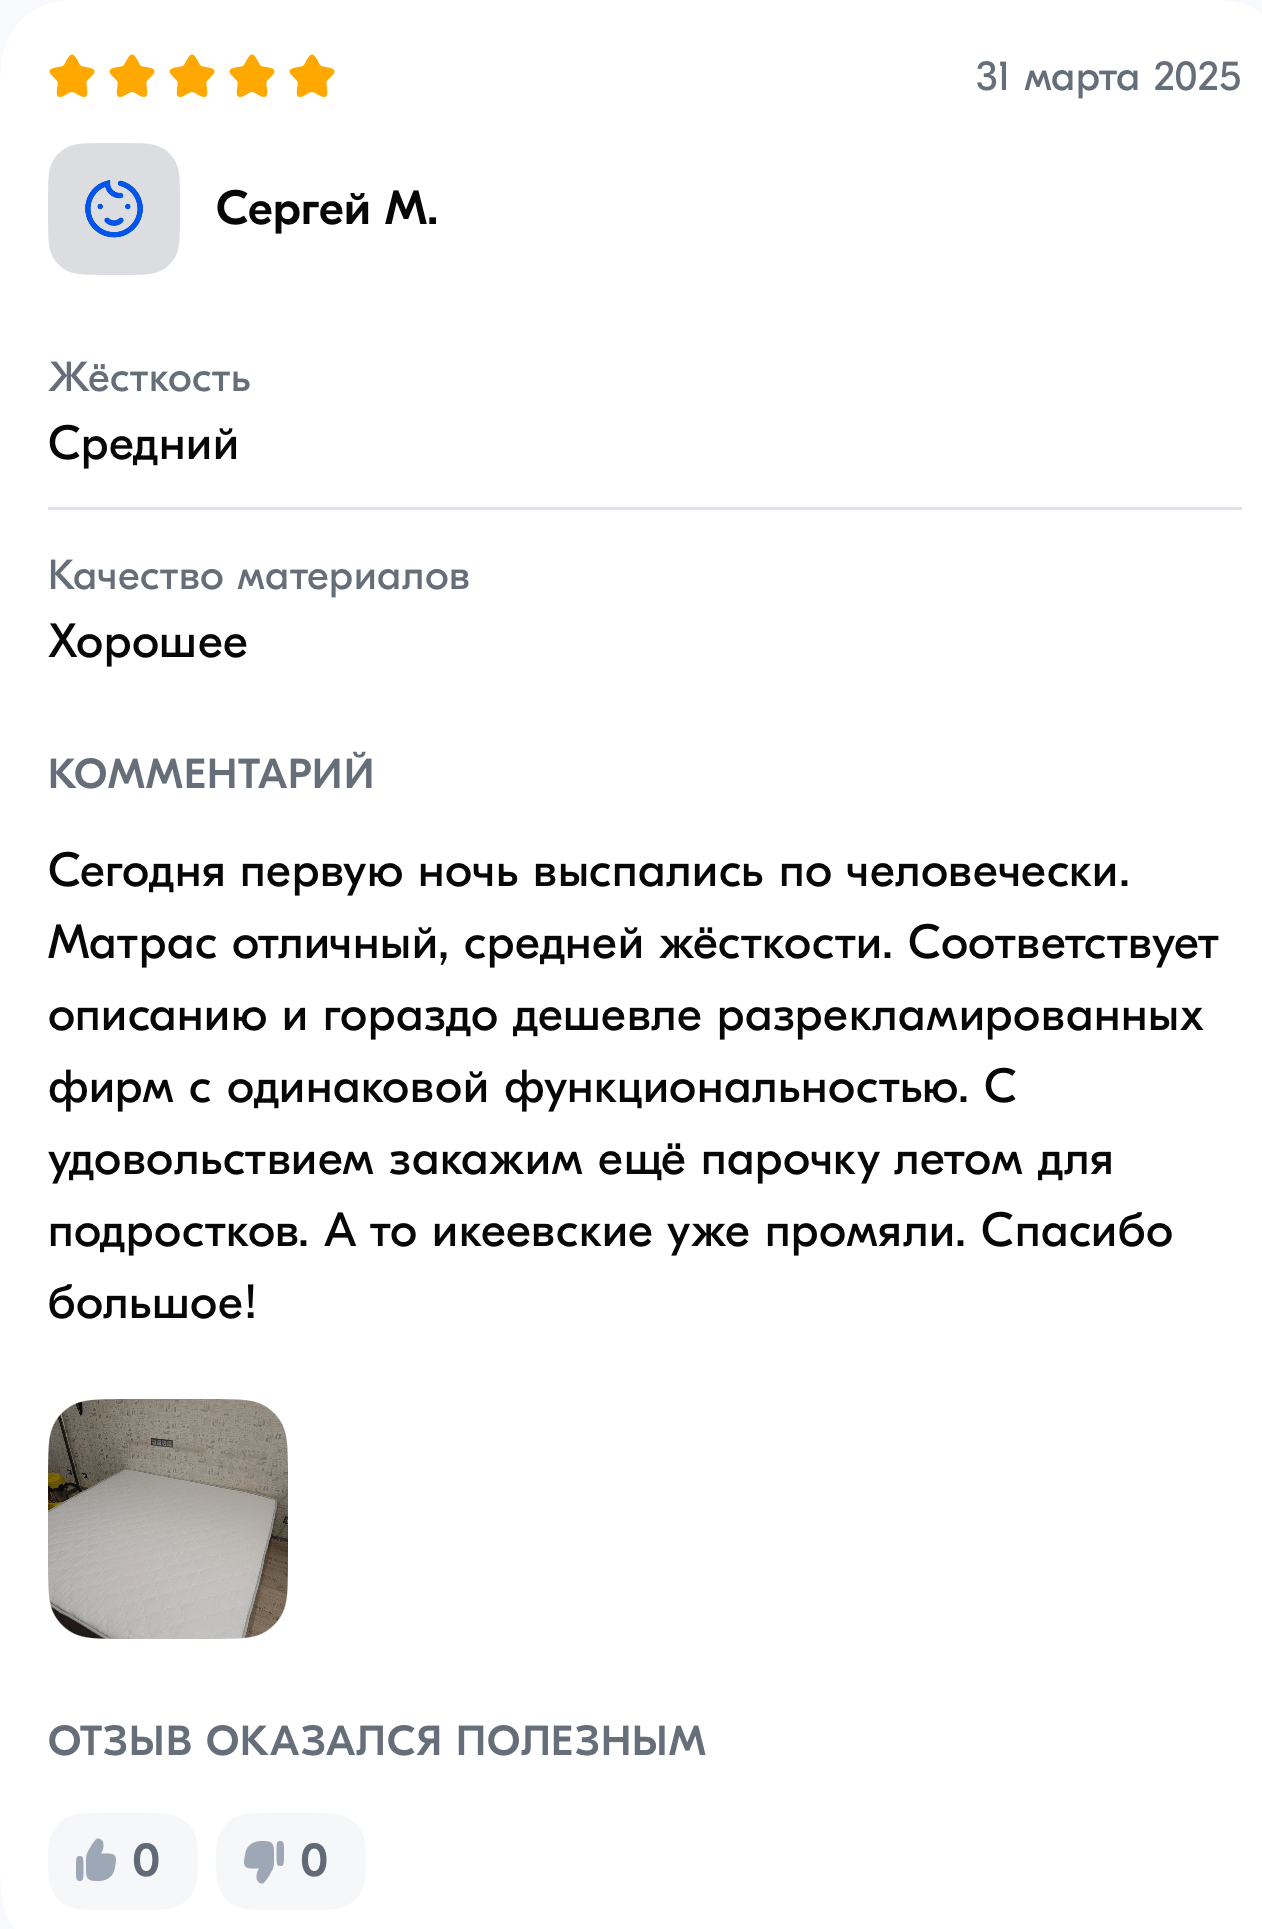
Task: Click the second rating star
Action: (x=132, y=77)
